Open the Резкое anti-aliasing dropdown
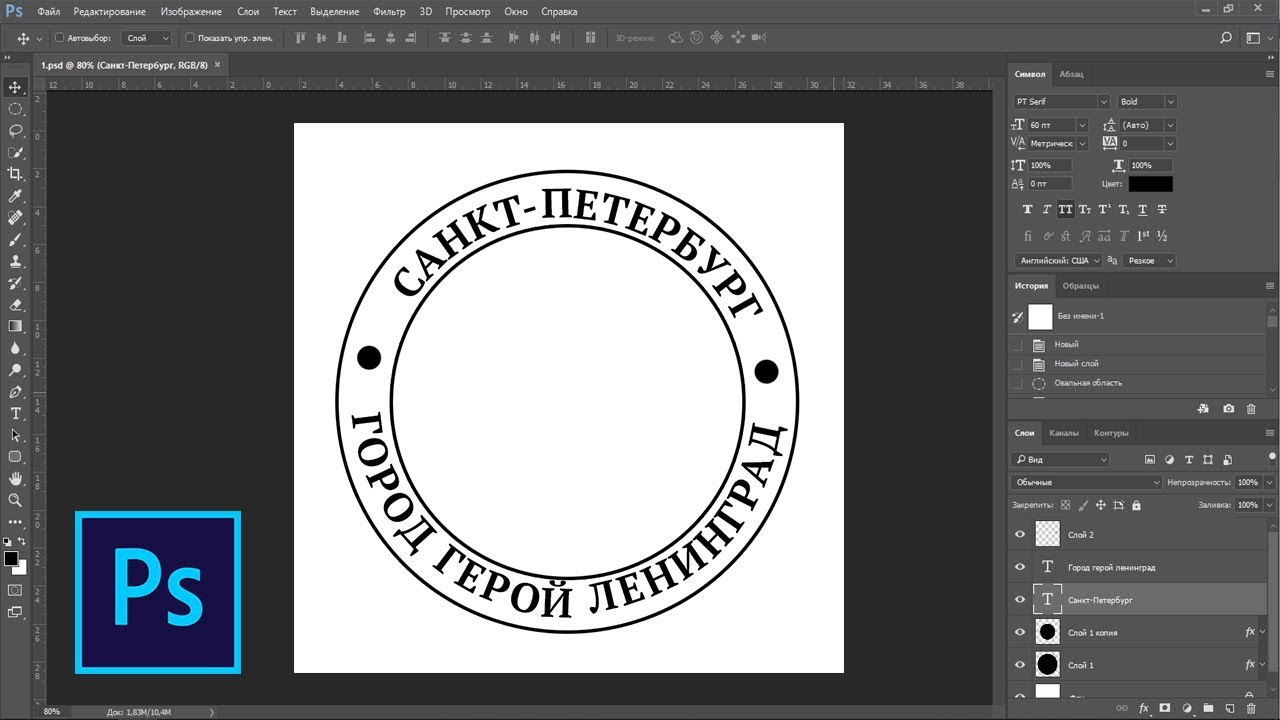The width and height of the screenshot is (1280, 720). pyautogui.click(x=1149, y=260)
